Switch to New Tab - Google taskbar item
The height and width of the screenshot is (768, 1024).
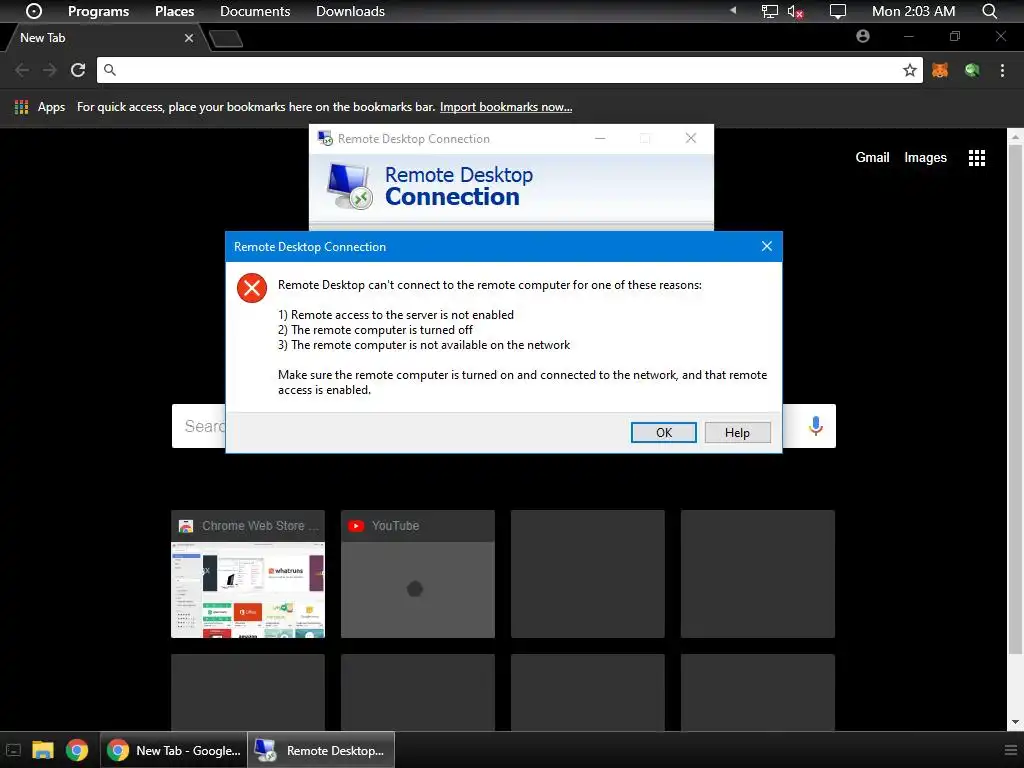coord(174,750)
